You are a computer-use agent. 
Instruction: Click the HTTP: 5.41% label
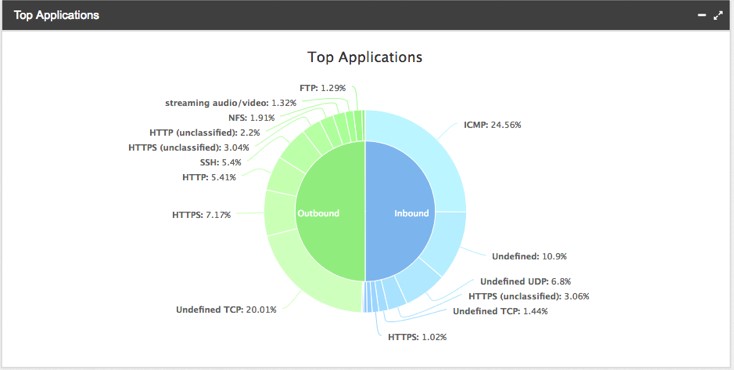point(209,178)
